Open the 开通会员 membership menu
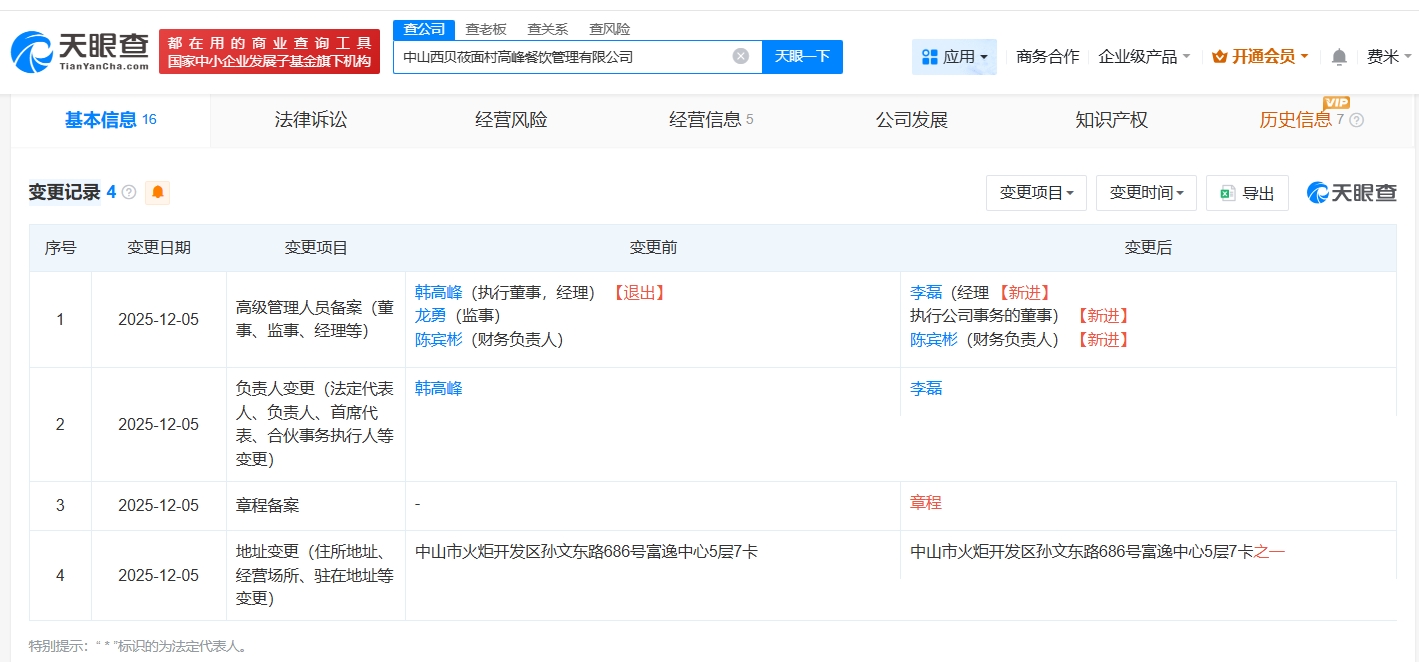Image resolution: width=1419 pixels, height=662 pixels. click(1260, 57)
